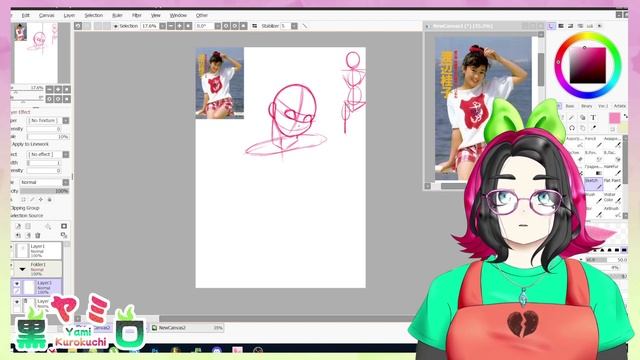This screenshot has height=360, width=640.
Task: Select the Text tool (T icon)
Action: point(593,118)
